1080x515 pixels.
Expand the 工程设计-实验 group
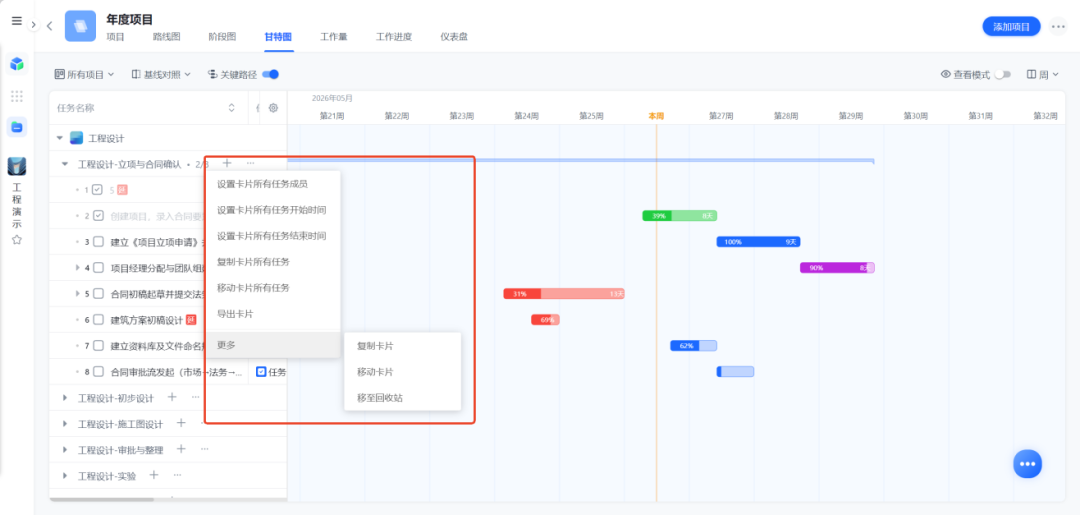[x=65, y=476]
